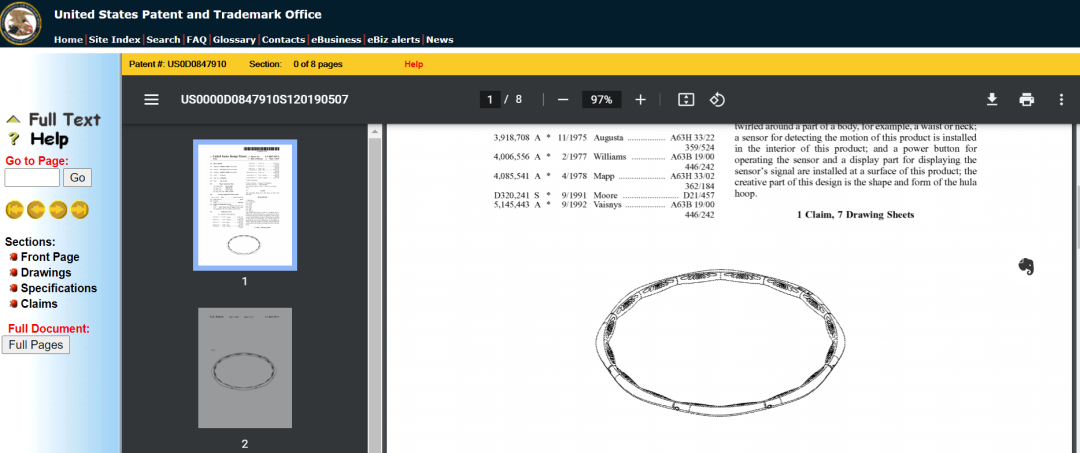Viewport: 1080px width, 453px height.
Task: Click the Go button
Action: [x=77, y=178]
